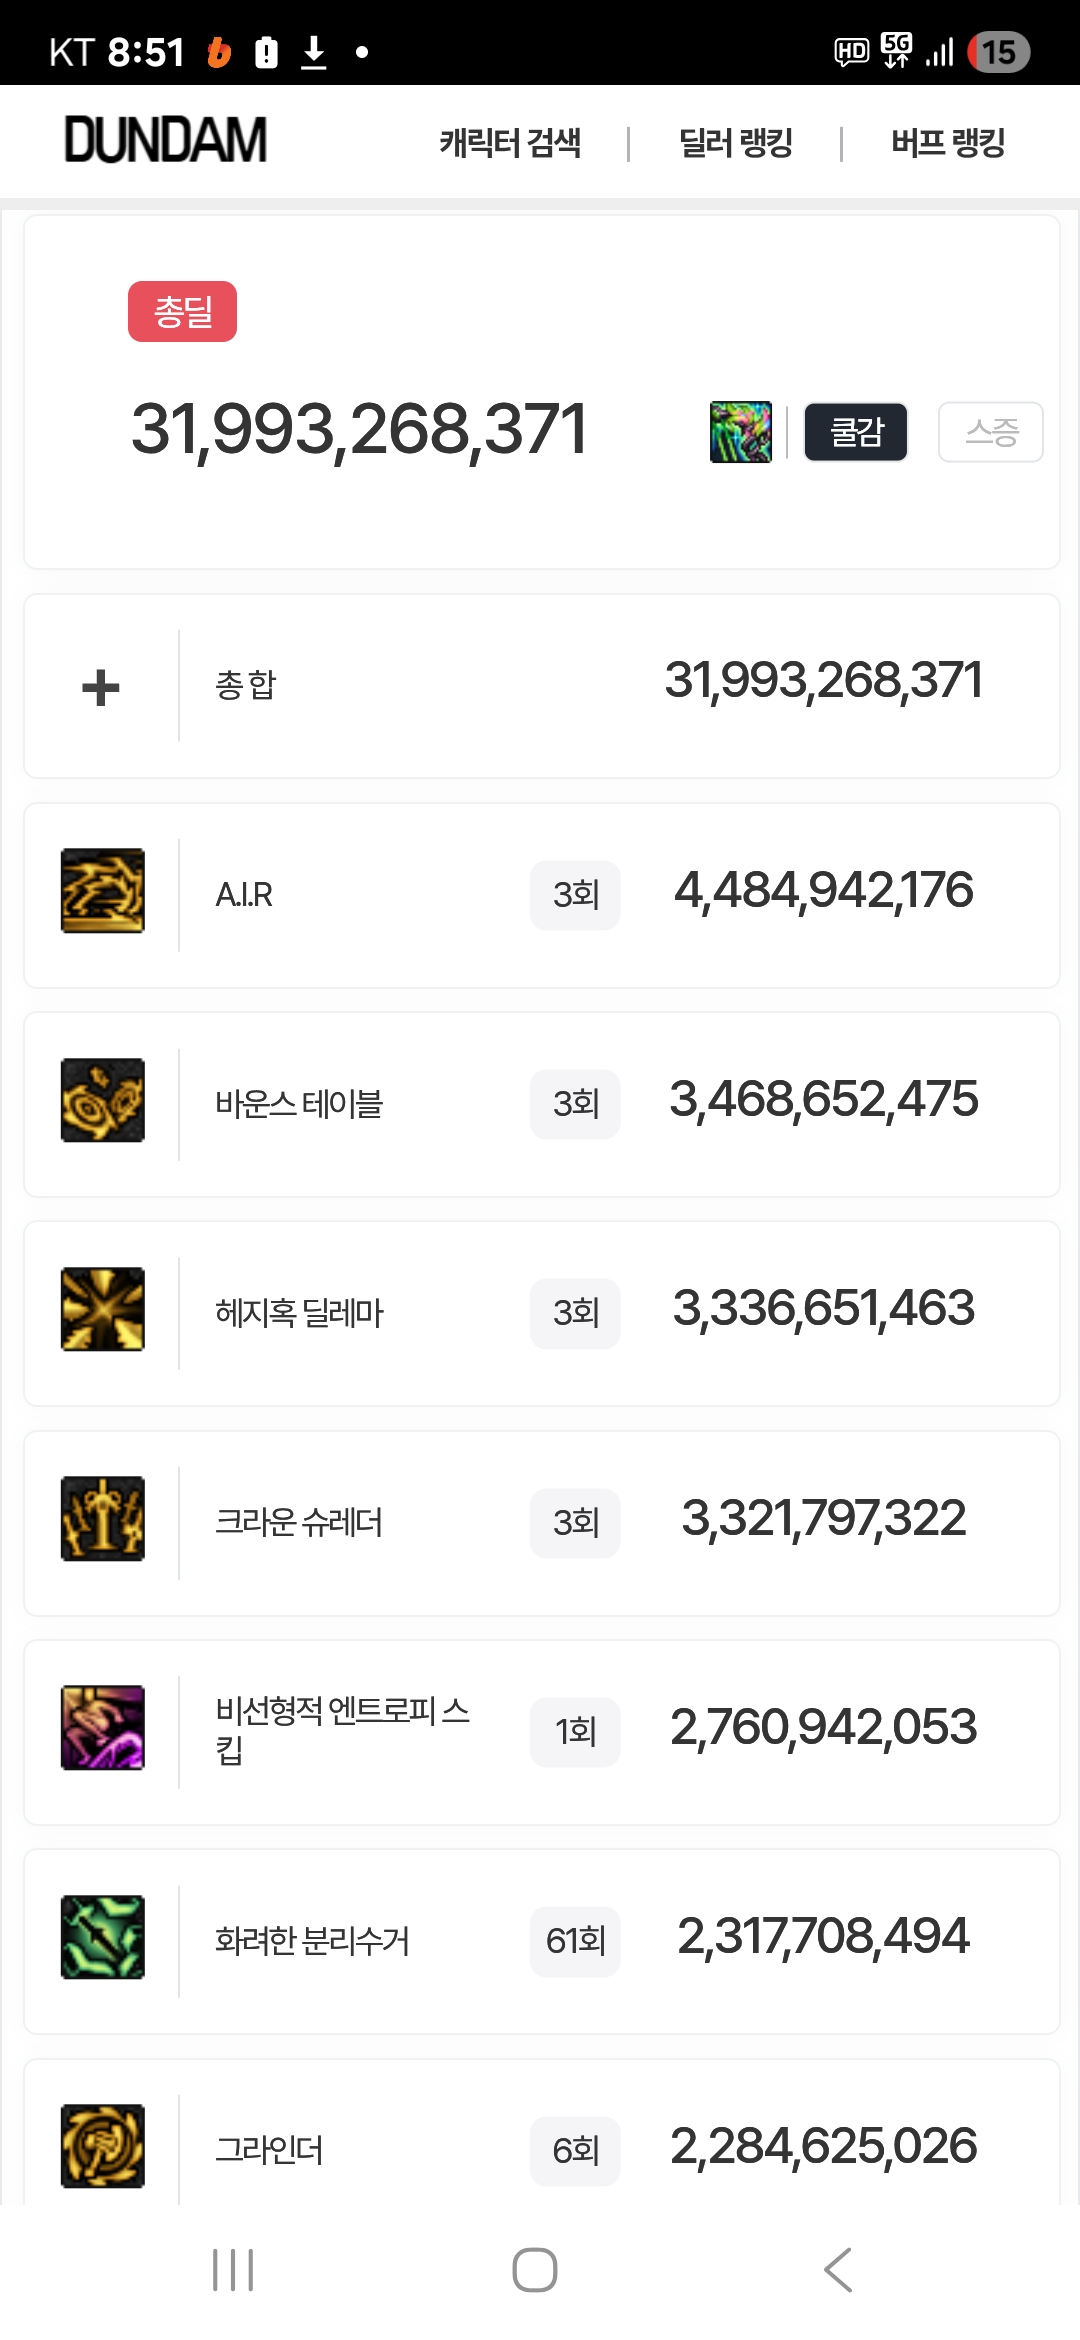Image resolution: width=1080 pixels, height=2340 pixels.
Task: Click the colorful buff icon beside 쿨감
Action: (740, 432)
